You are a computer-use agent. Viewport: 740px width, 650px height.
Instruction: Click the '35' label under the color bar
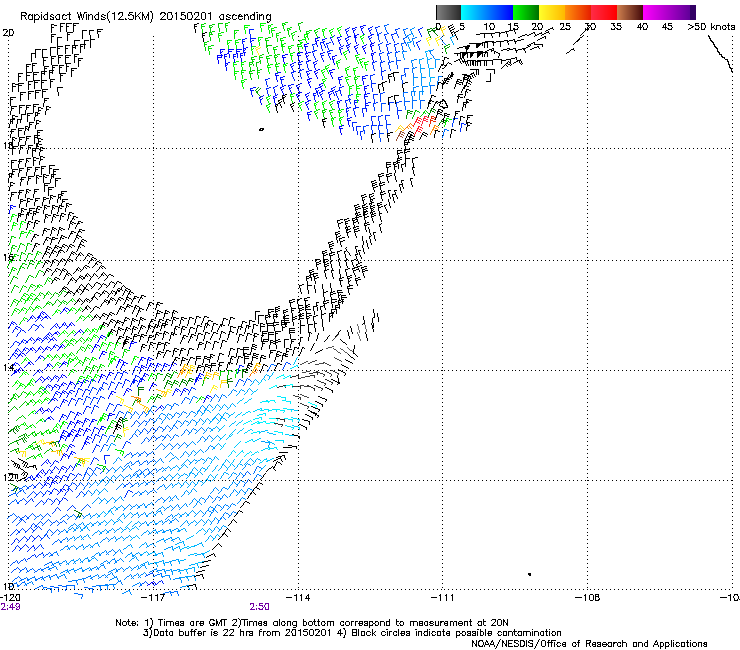616,27
